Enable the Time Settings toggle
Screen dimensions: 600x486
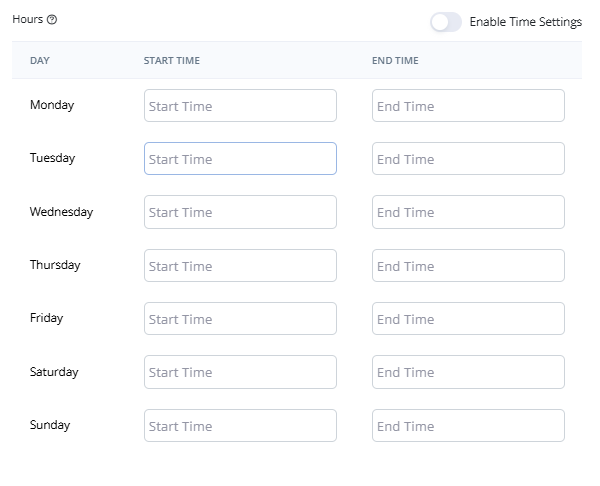coord(446,22)
